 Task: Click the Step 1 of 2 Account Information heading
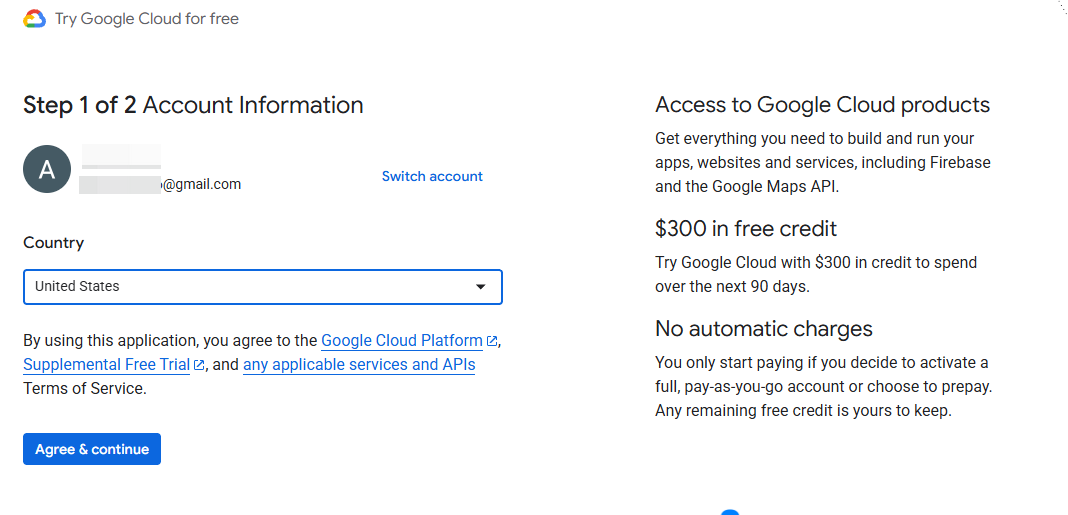[x=193, y=105]
